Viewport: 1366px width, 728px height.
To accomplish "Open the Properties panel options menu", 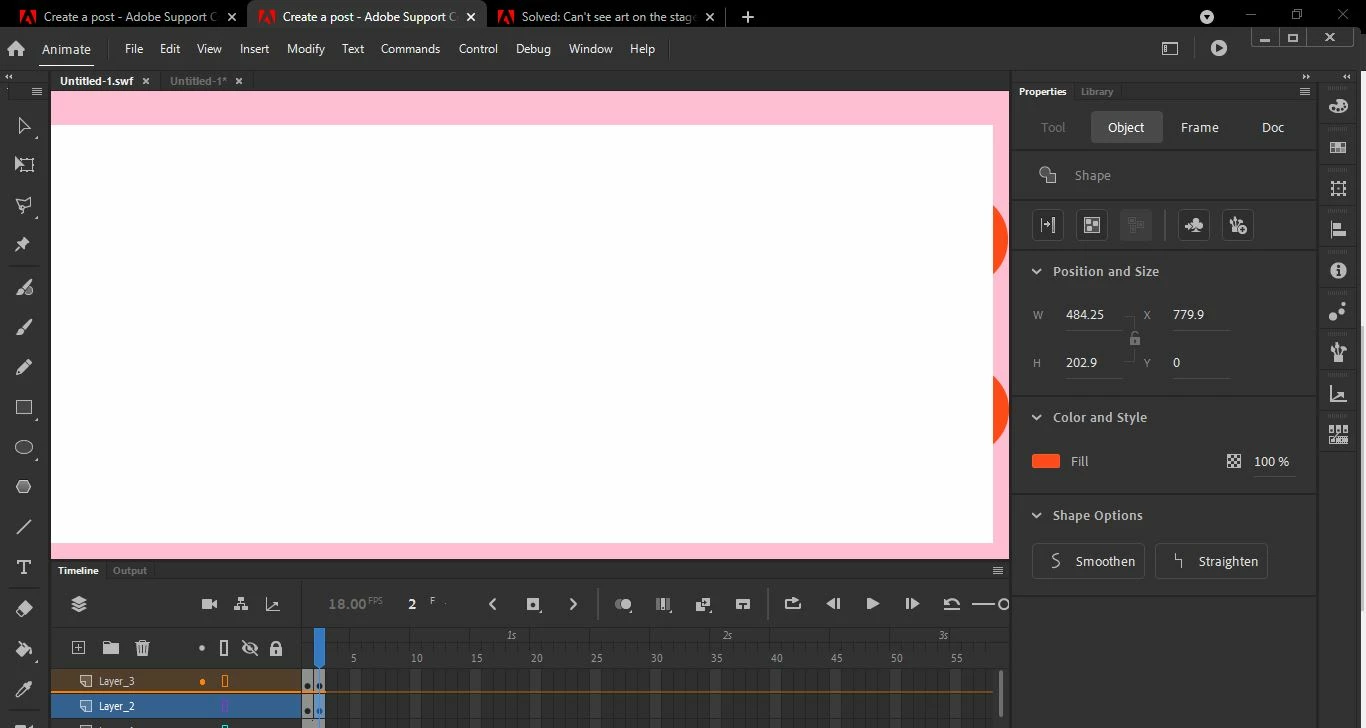I will 1304,91.
